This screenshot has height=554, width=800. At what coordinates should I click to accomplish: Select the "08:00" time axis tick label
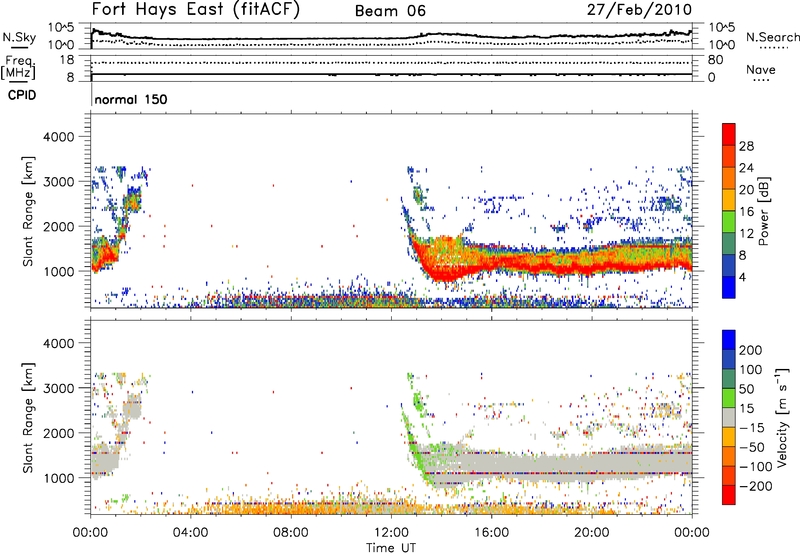tap(291, 533)
